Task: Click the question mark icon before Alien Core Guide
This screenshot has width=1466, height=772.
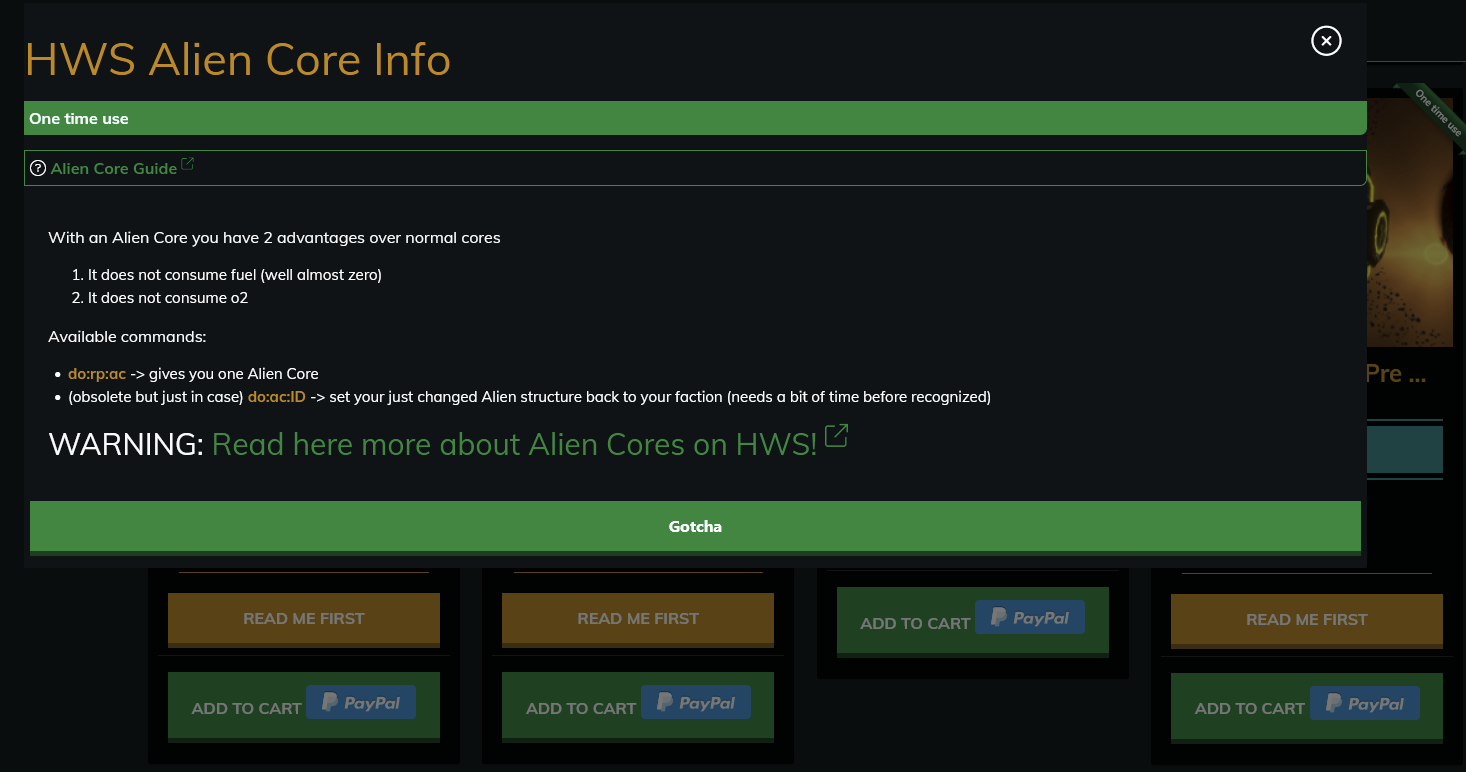Action: click(39, 168)
